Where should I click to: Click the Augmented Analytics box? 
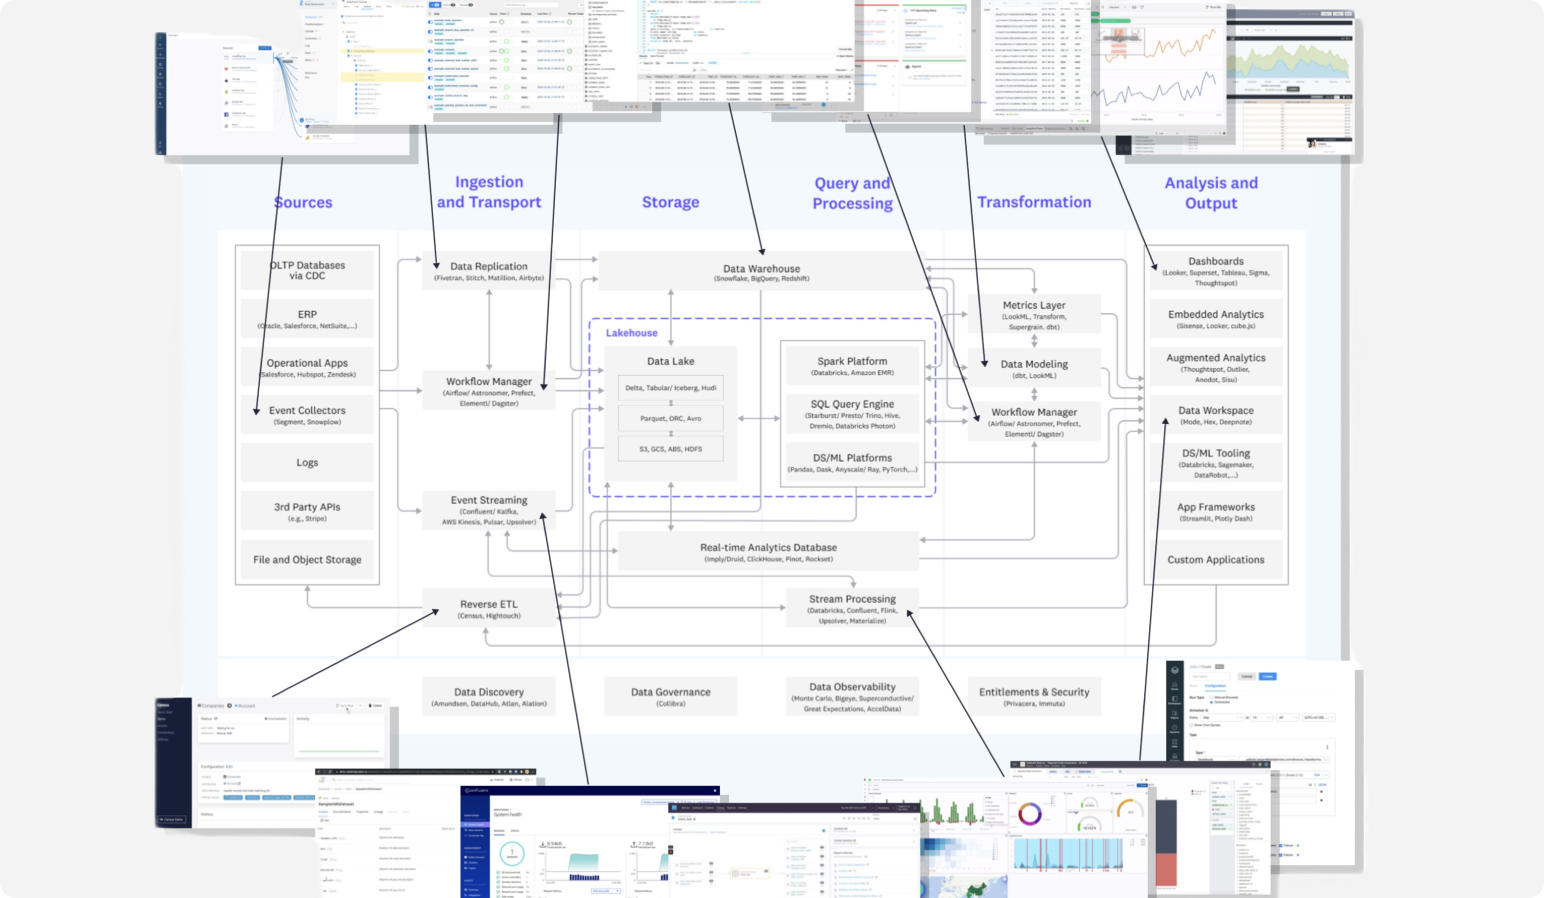[x=1216, y=368]
